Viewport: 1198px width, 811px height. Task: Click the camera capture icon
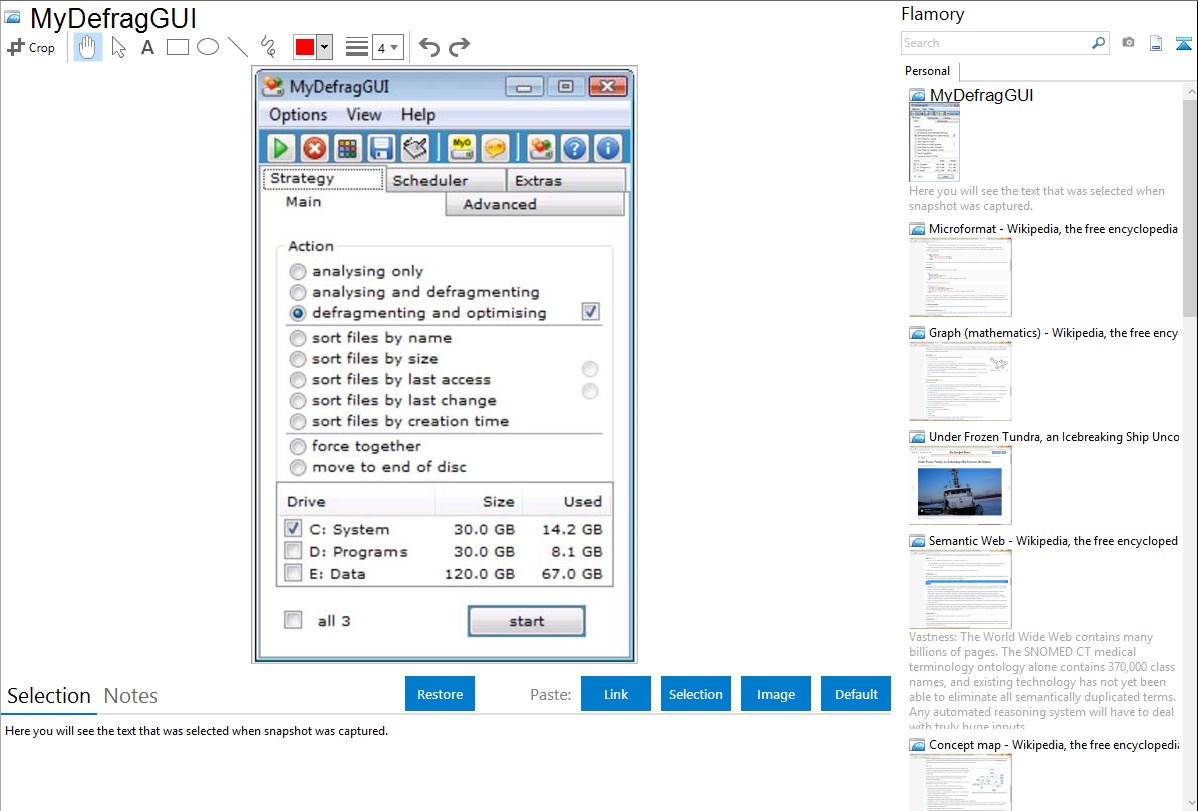tap(1128, 43)
